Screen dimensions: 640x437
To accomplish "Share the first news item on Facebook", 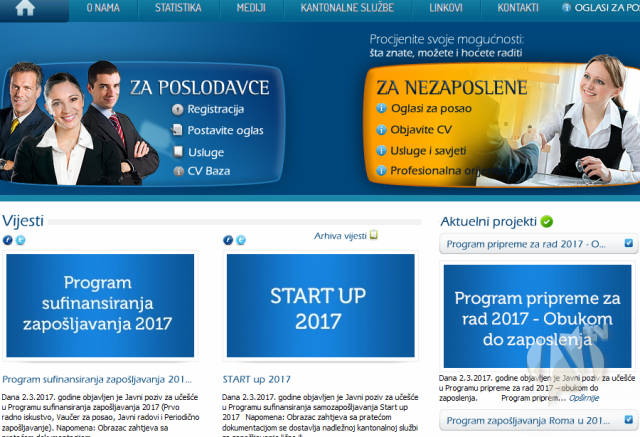I will pos(8,240).
